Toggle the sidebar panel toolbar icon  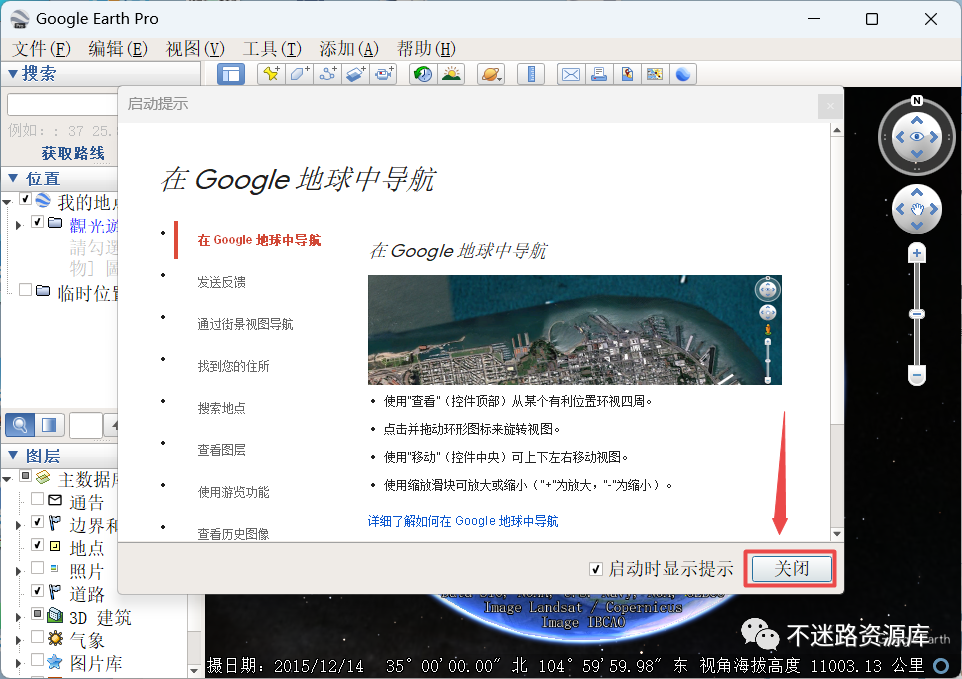[231, 74]
